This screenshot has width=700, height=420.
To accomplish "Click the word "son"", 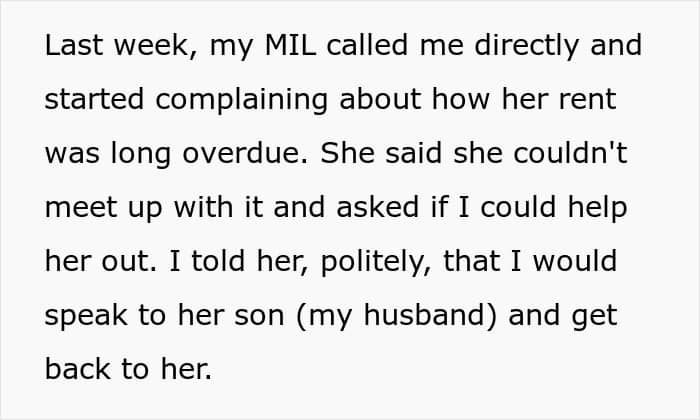I will [x=259, y=317].
